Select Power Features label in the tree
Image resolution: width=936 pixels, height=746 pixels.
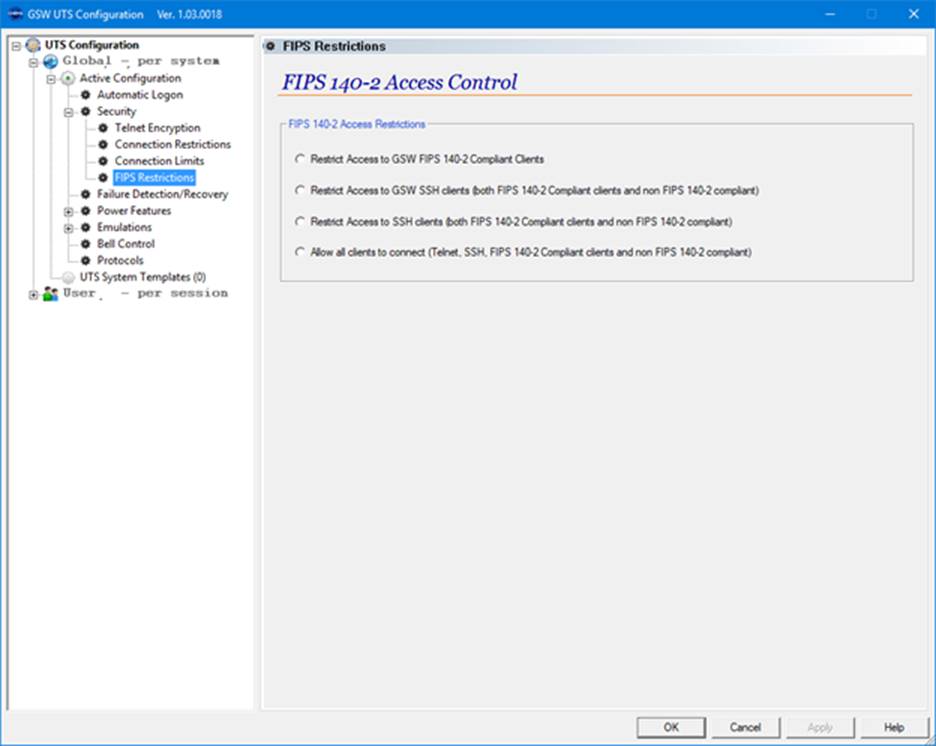pyautogui.click(x=134, y=211)
